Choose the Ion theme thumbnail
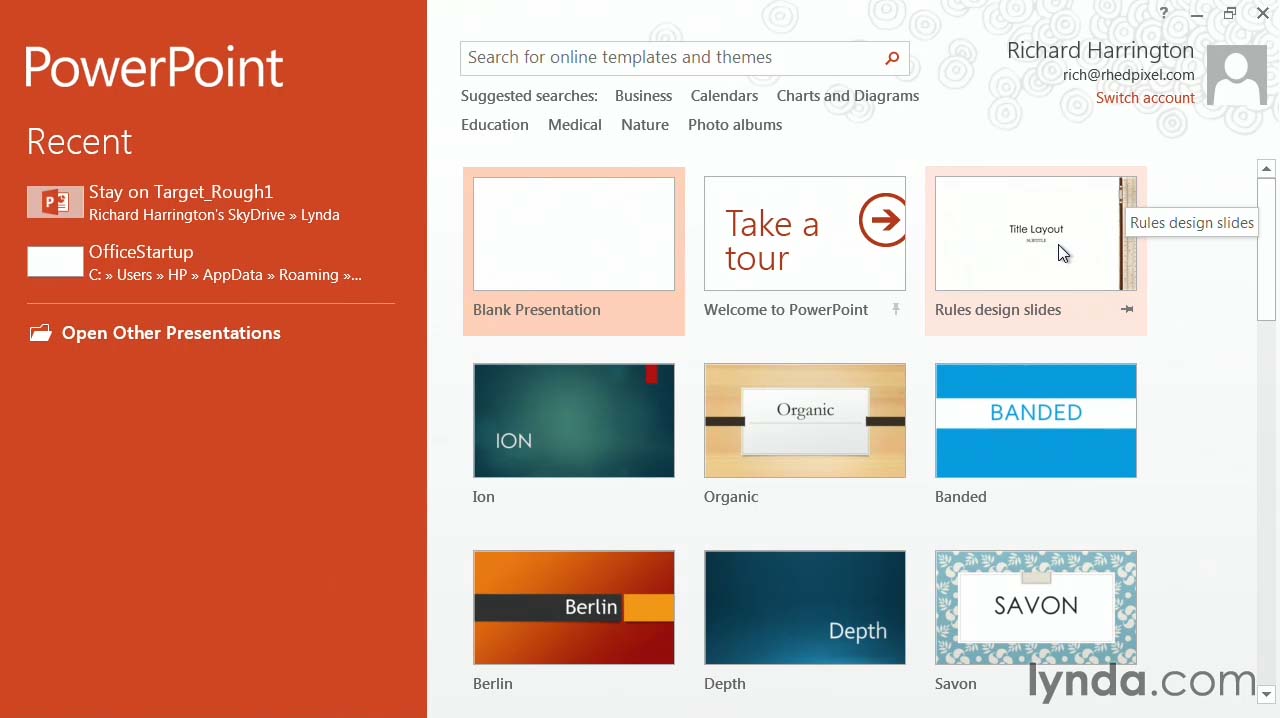Screen dimensions: 1280x718 point(573,421)
